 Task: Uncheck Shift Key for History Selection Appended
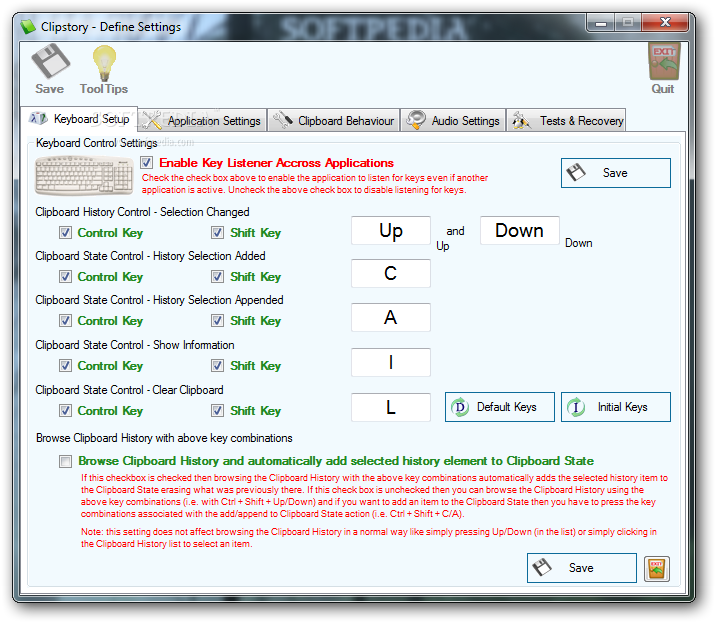click(x=217, y=321)
